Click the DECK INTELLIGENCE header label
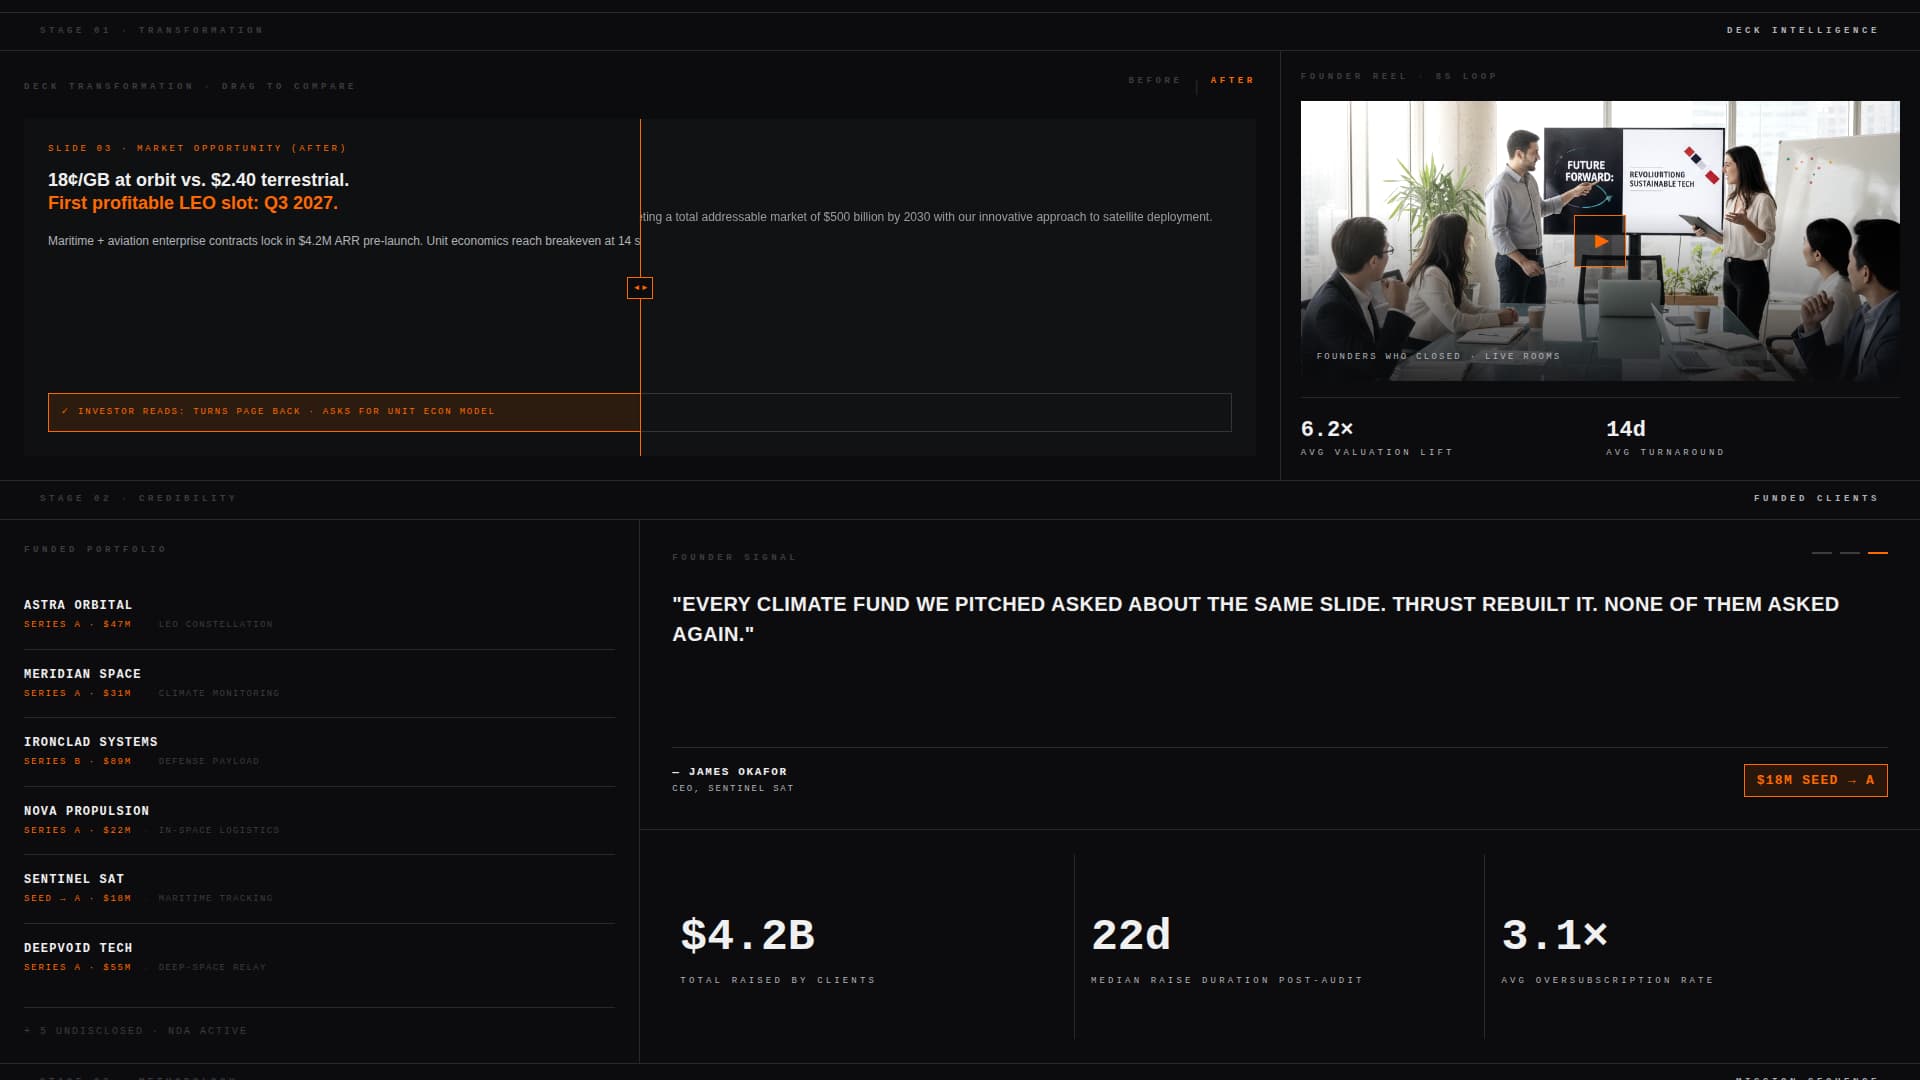 click(1802, 30)
